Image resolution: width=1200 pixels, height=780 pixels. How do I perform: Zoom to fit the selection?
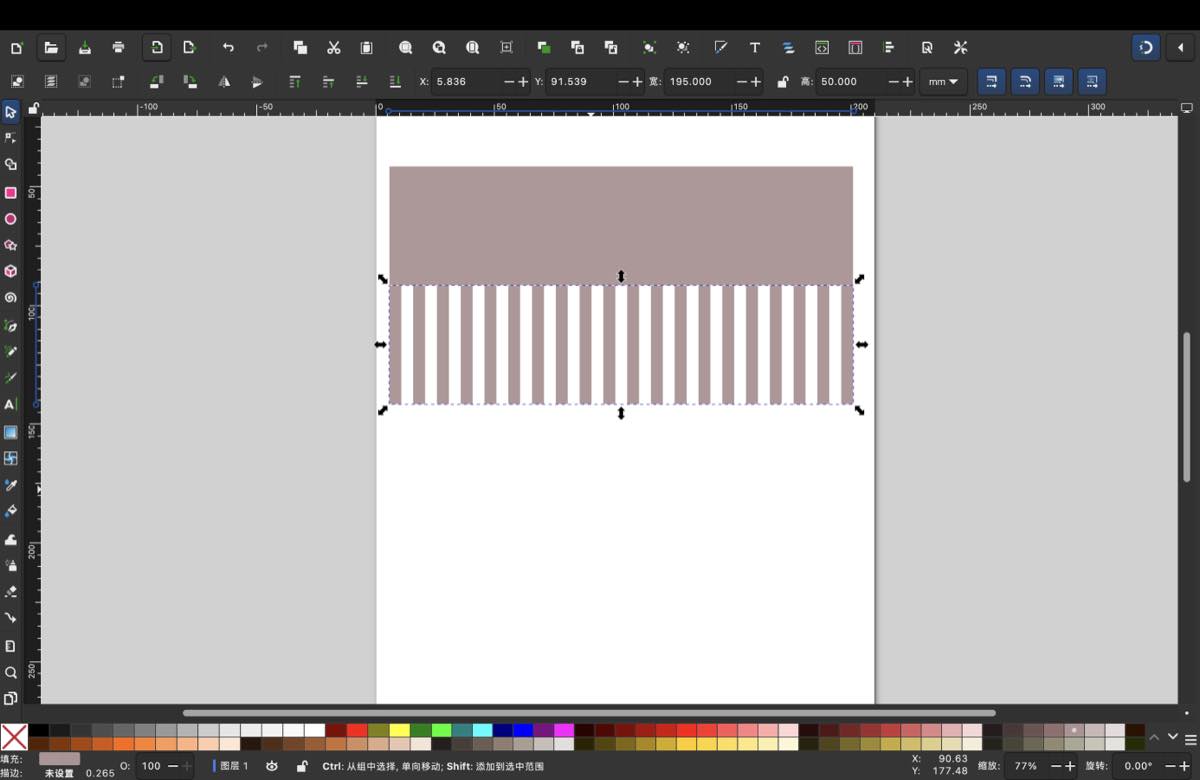point(406,47)
